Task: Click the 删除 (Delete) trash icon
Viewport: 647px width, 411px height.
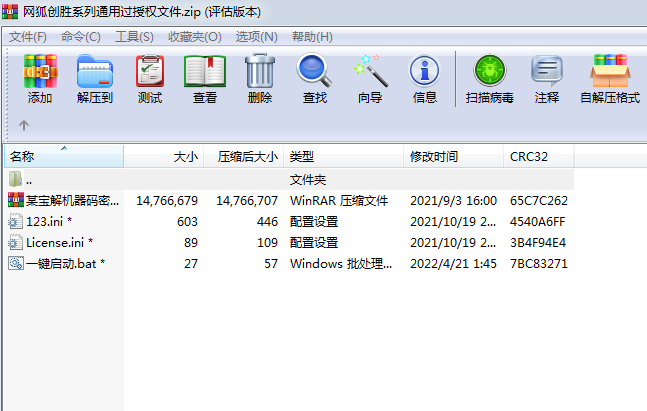Action: click(x=259, y=78)
